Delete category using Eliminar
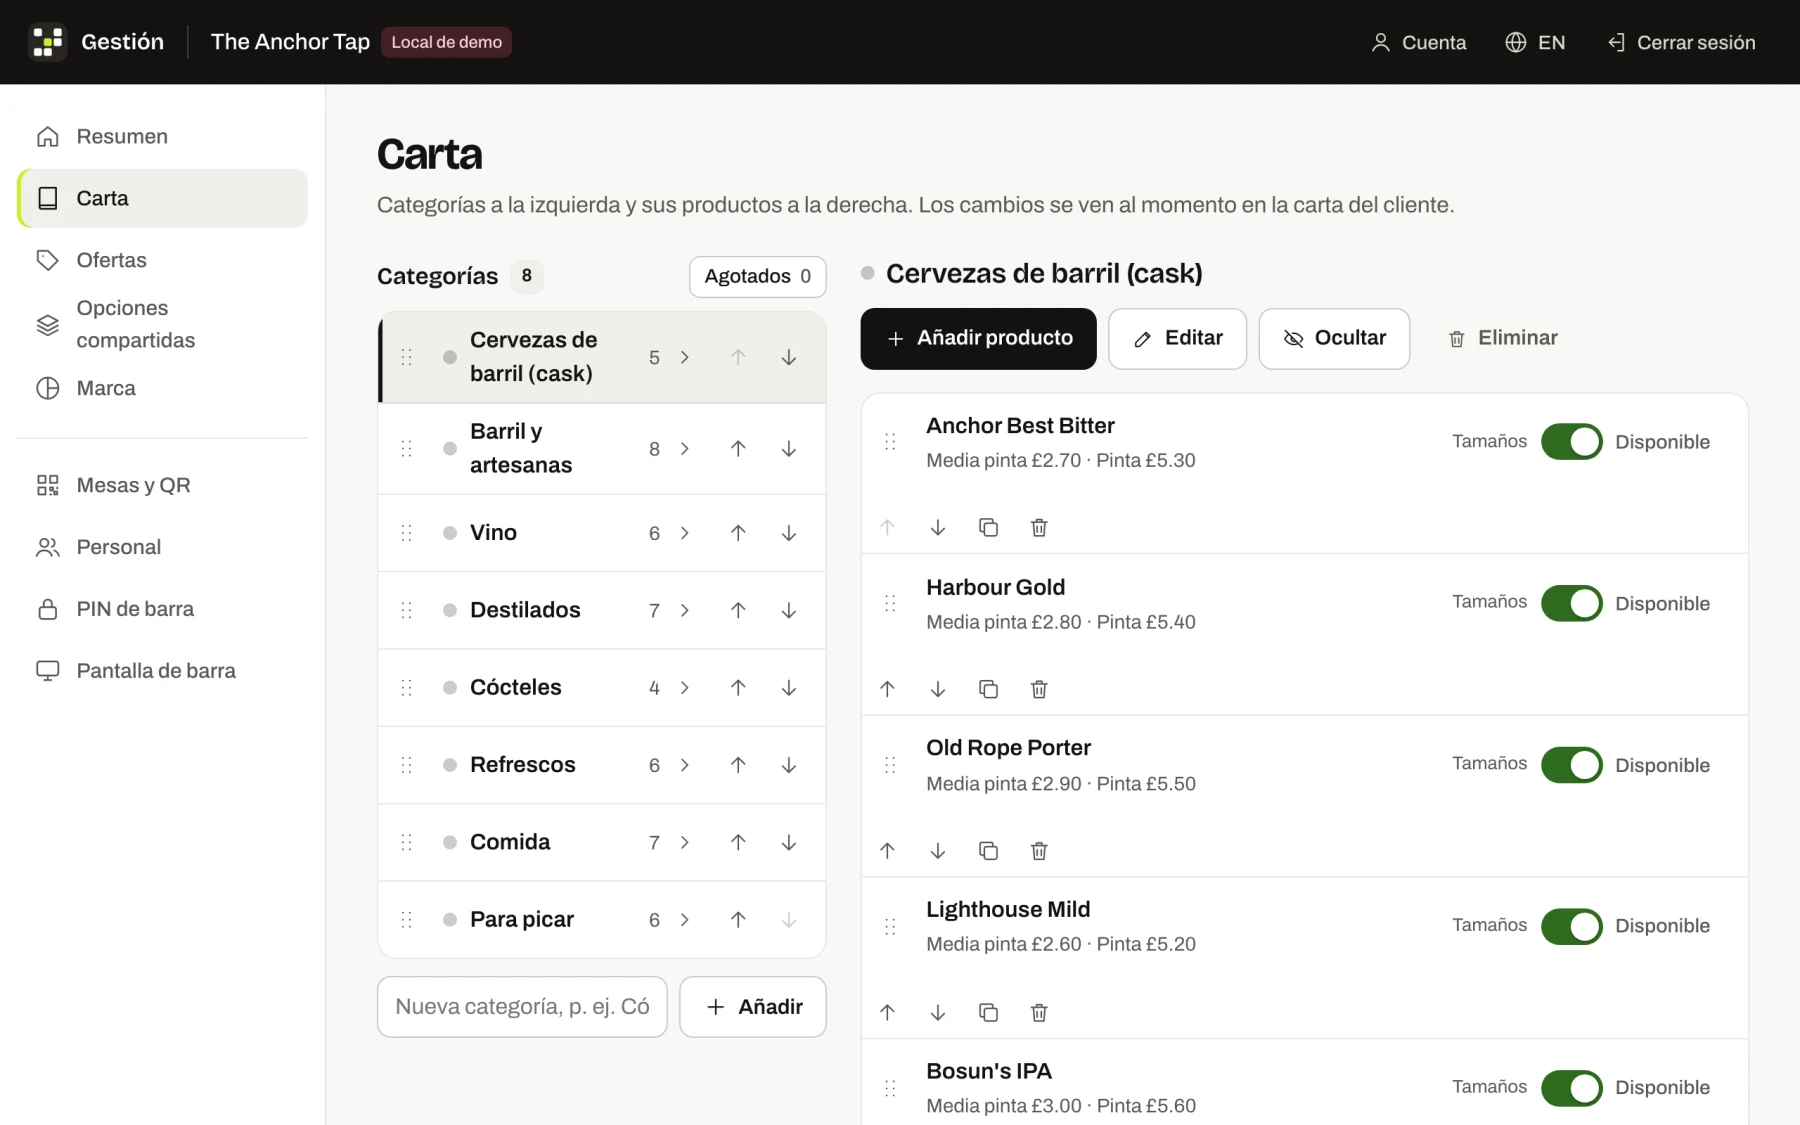The height and width of the screenshot is (1125, 1800). (1502, 338)
